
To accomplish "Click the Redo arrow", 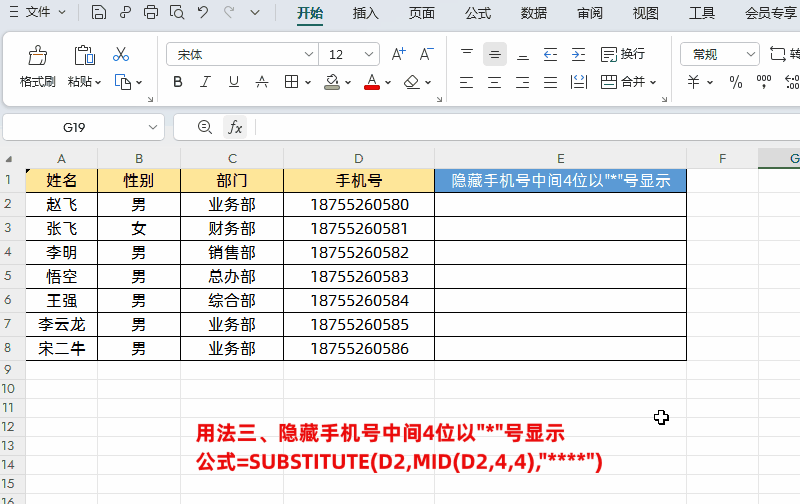I will tap(229, 12).
